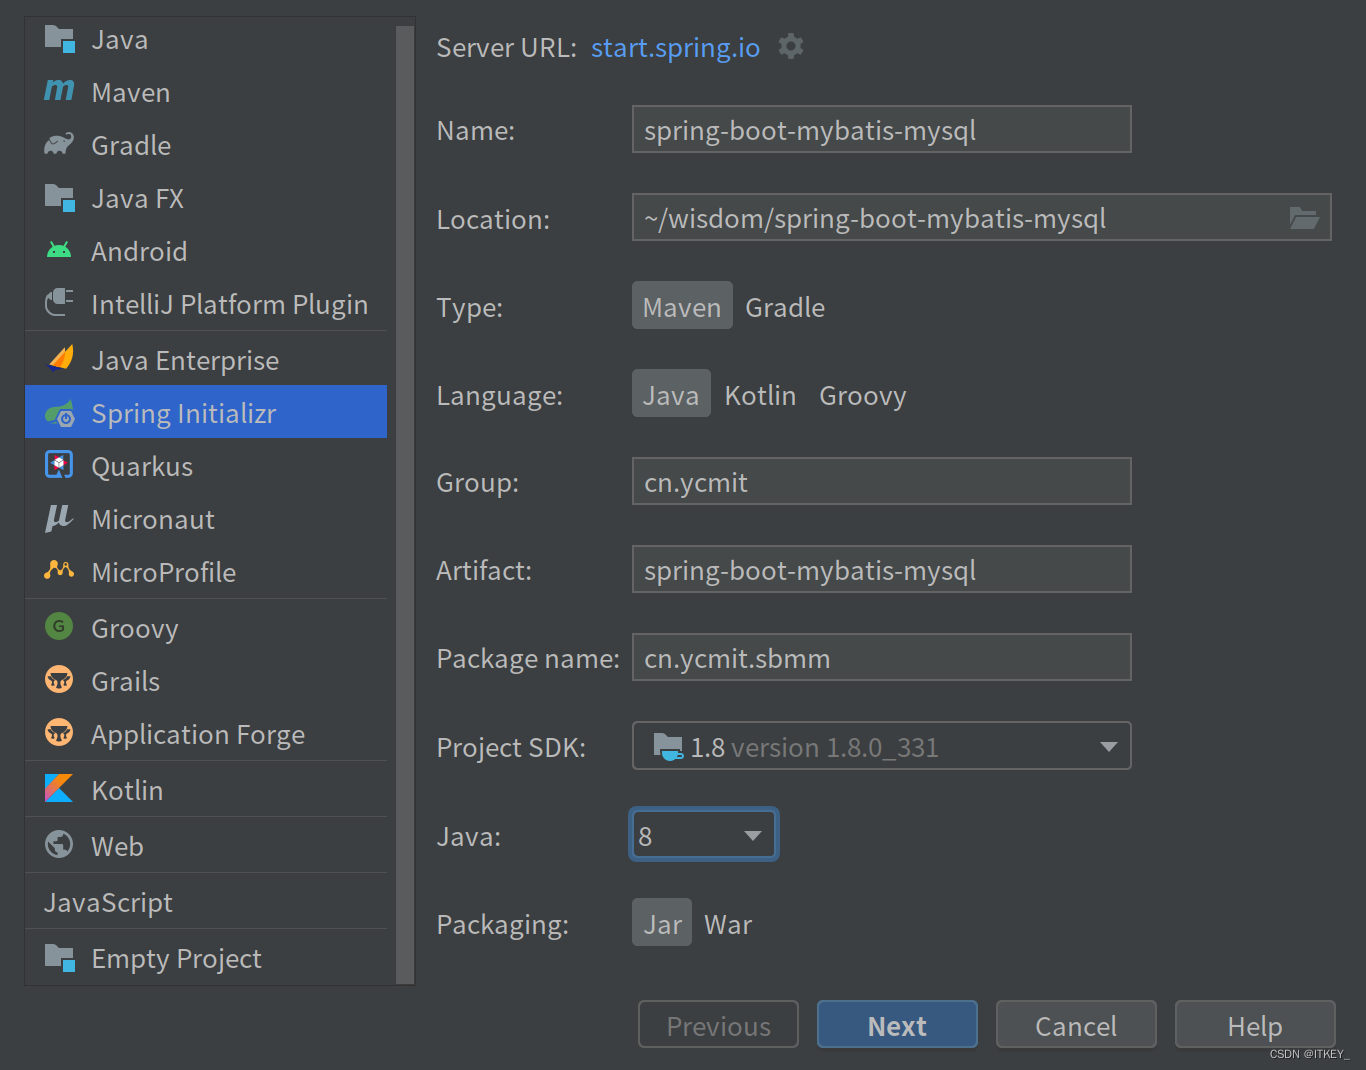
Task: Click the project list vertical scrollbar
Action: coord(405,504)
